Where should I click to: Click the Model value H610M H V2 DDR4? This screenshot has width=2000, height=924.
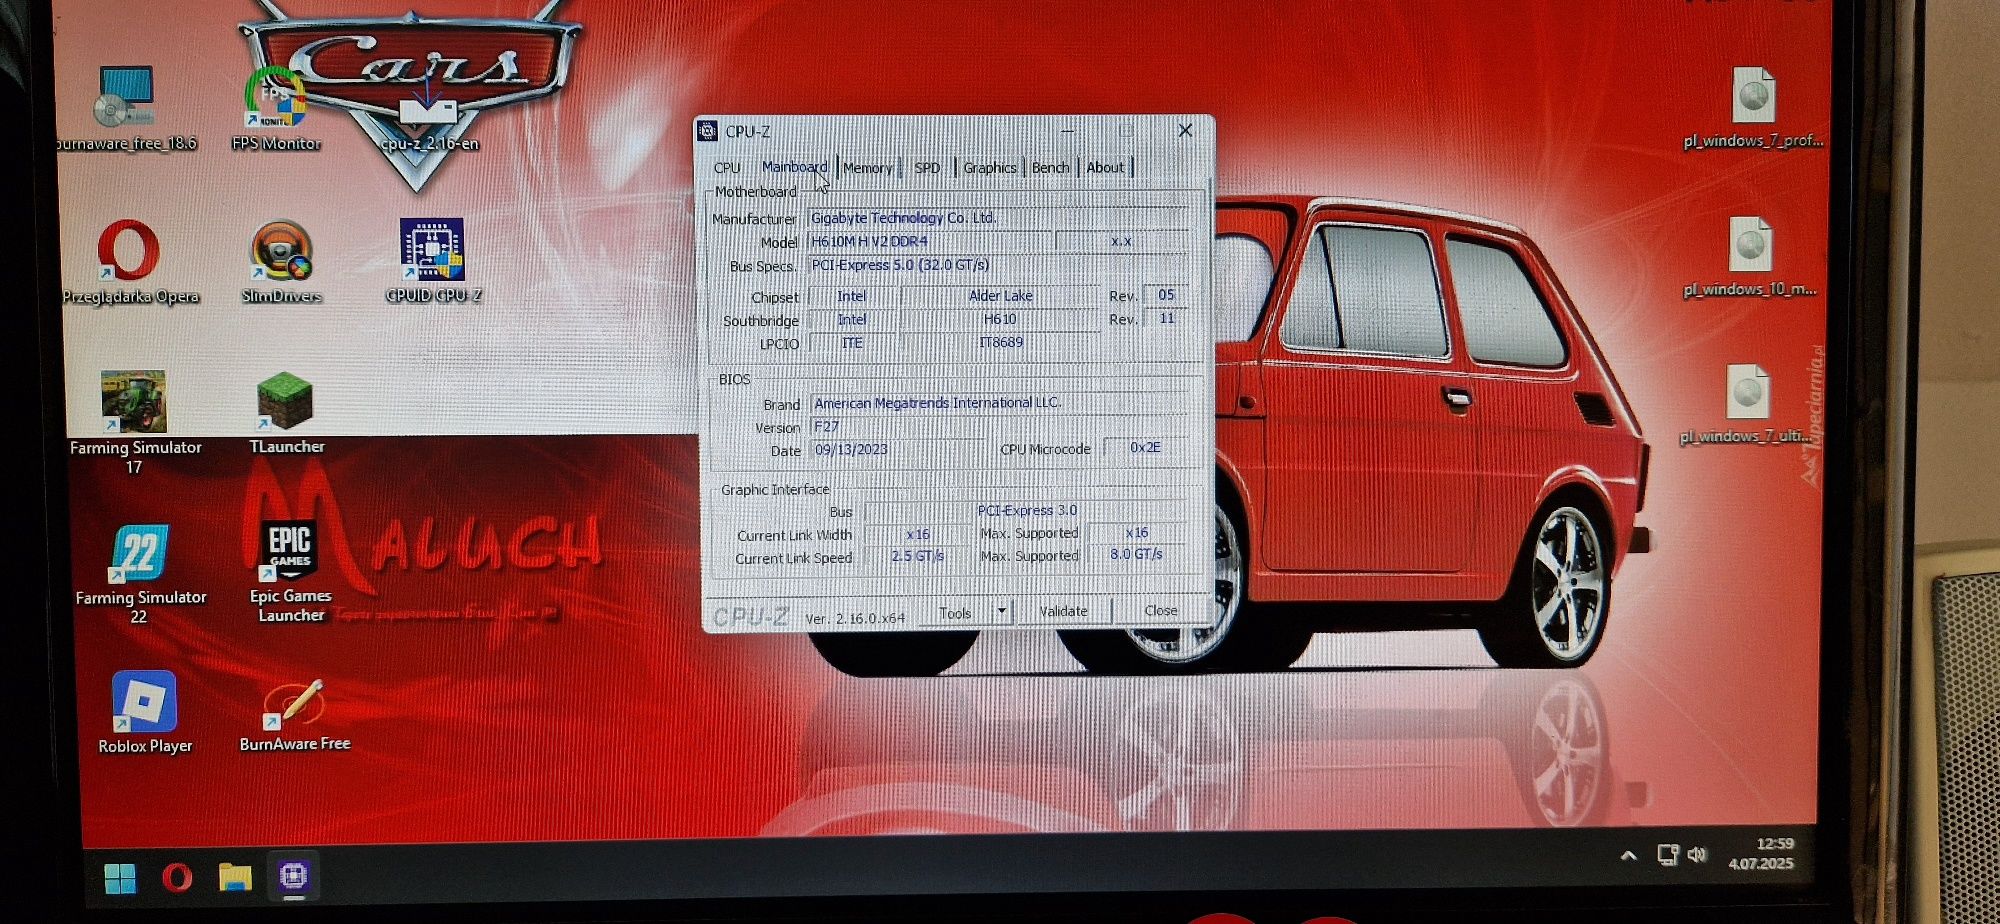(928, 241)
